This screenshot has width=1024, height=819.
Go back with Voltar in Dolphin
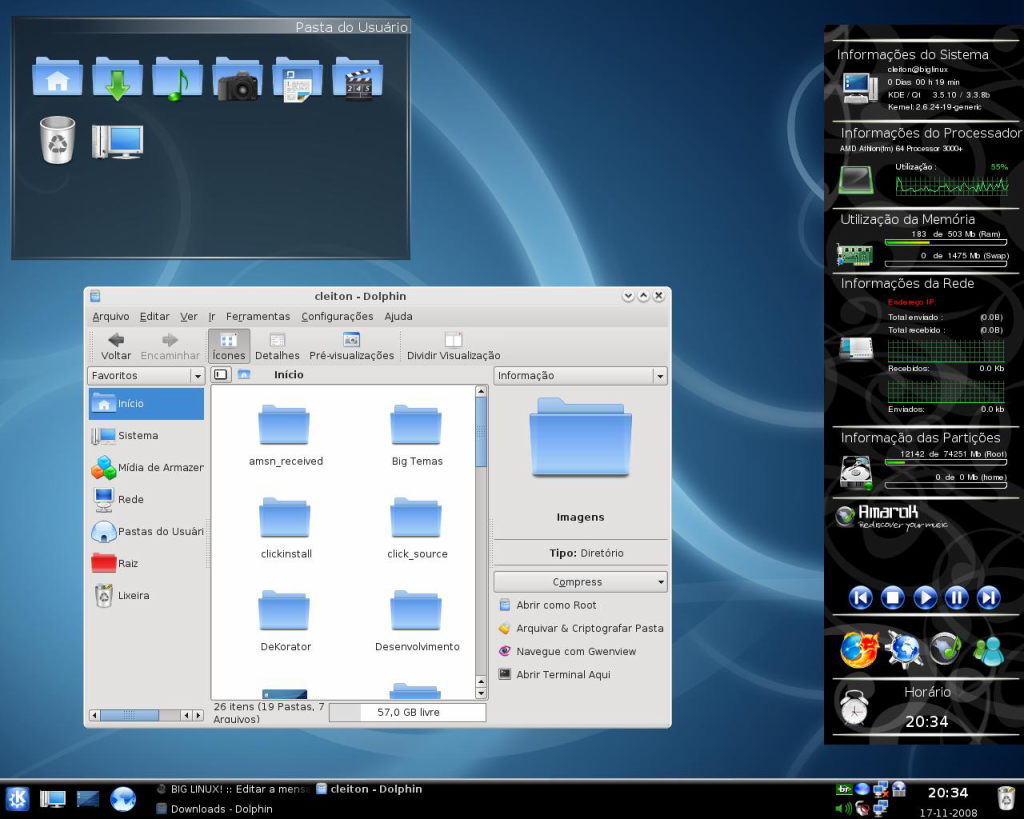[116, 346]
